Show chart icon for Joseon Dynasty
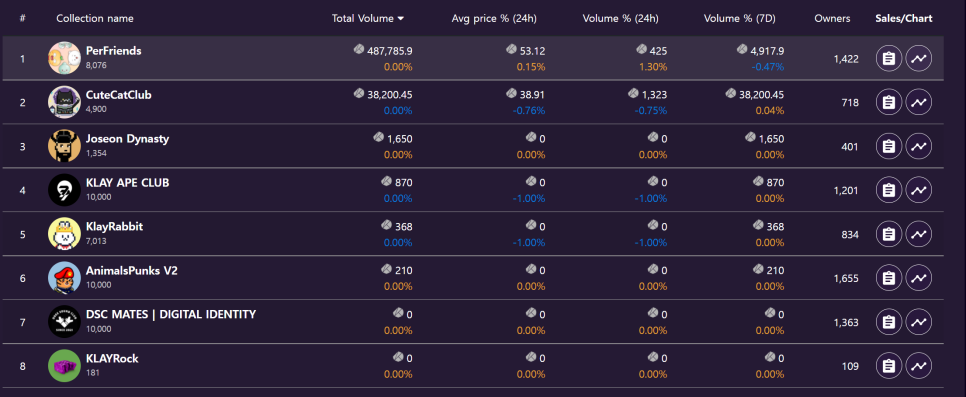966x397 pixels. (x=919, y=146)
